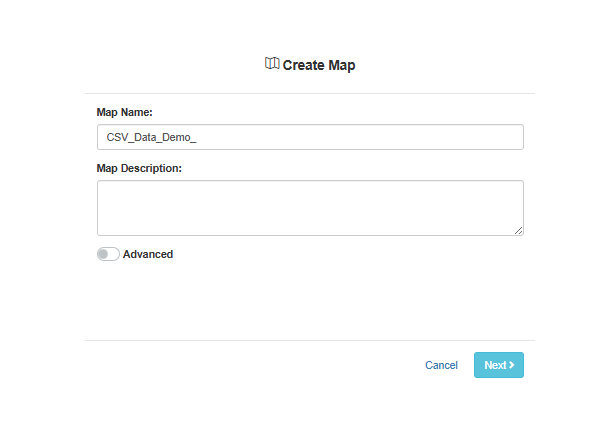Click the Advanced label text
This screenshot has height=432, width=594.
[x=148, y=254]
